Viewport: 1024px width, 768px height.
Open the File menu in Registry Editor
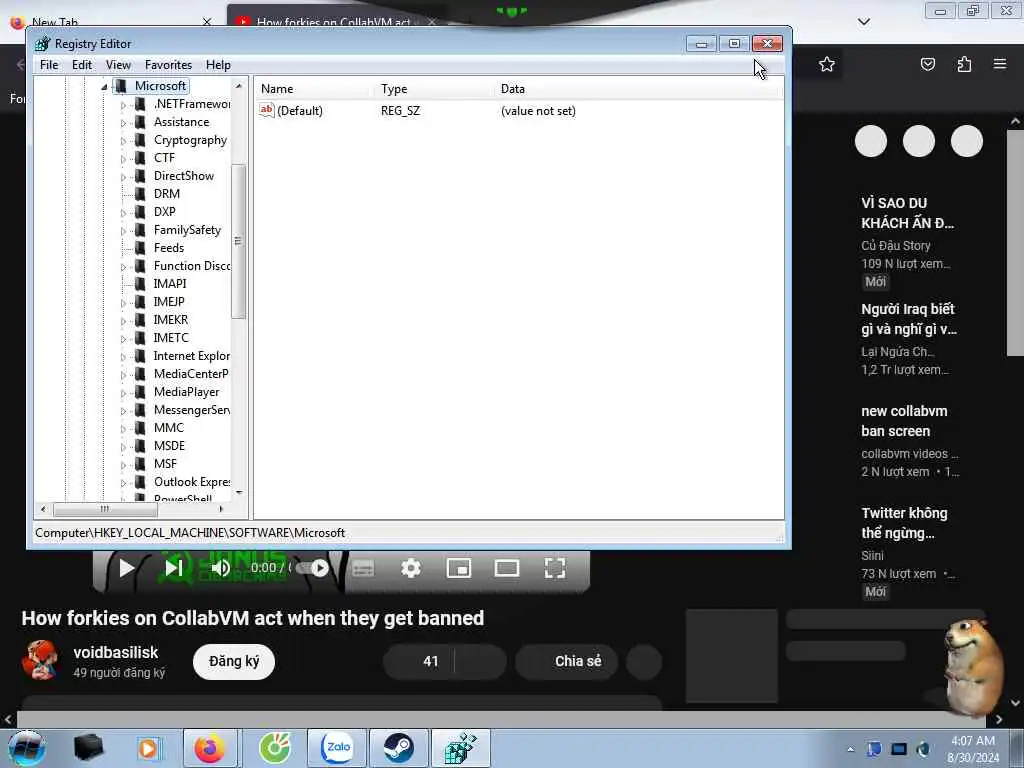coord(49,65)
